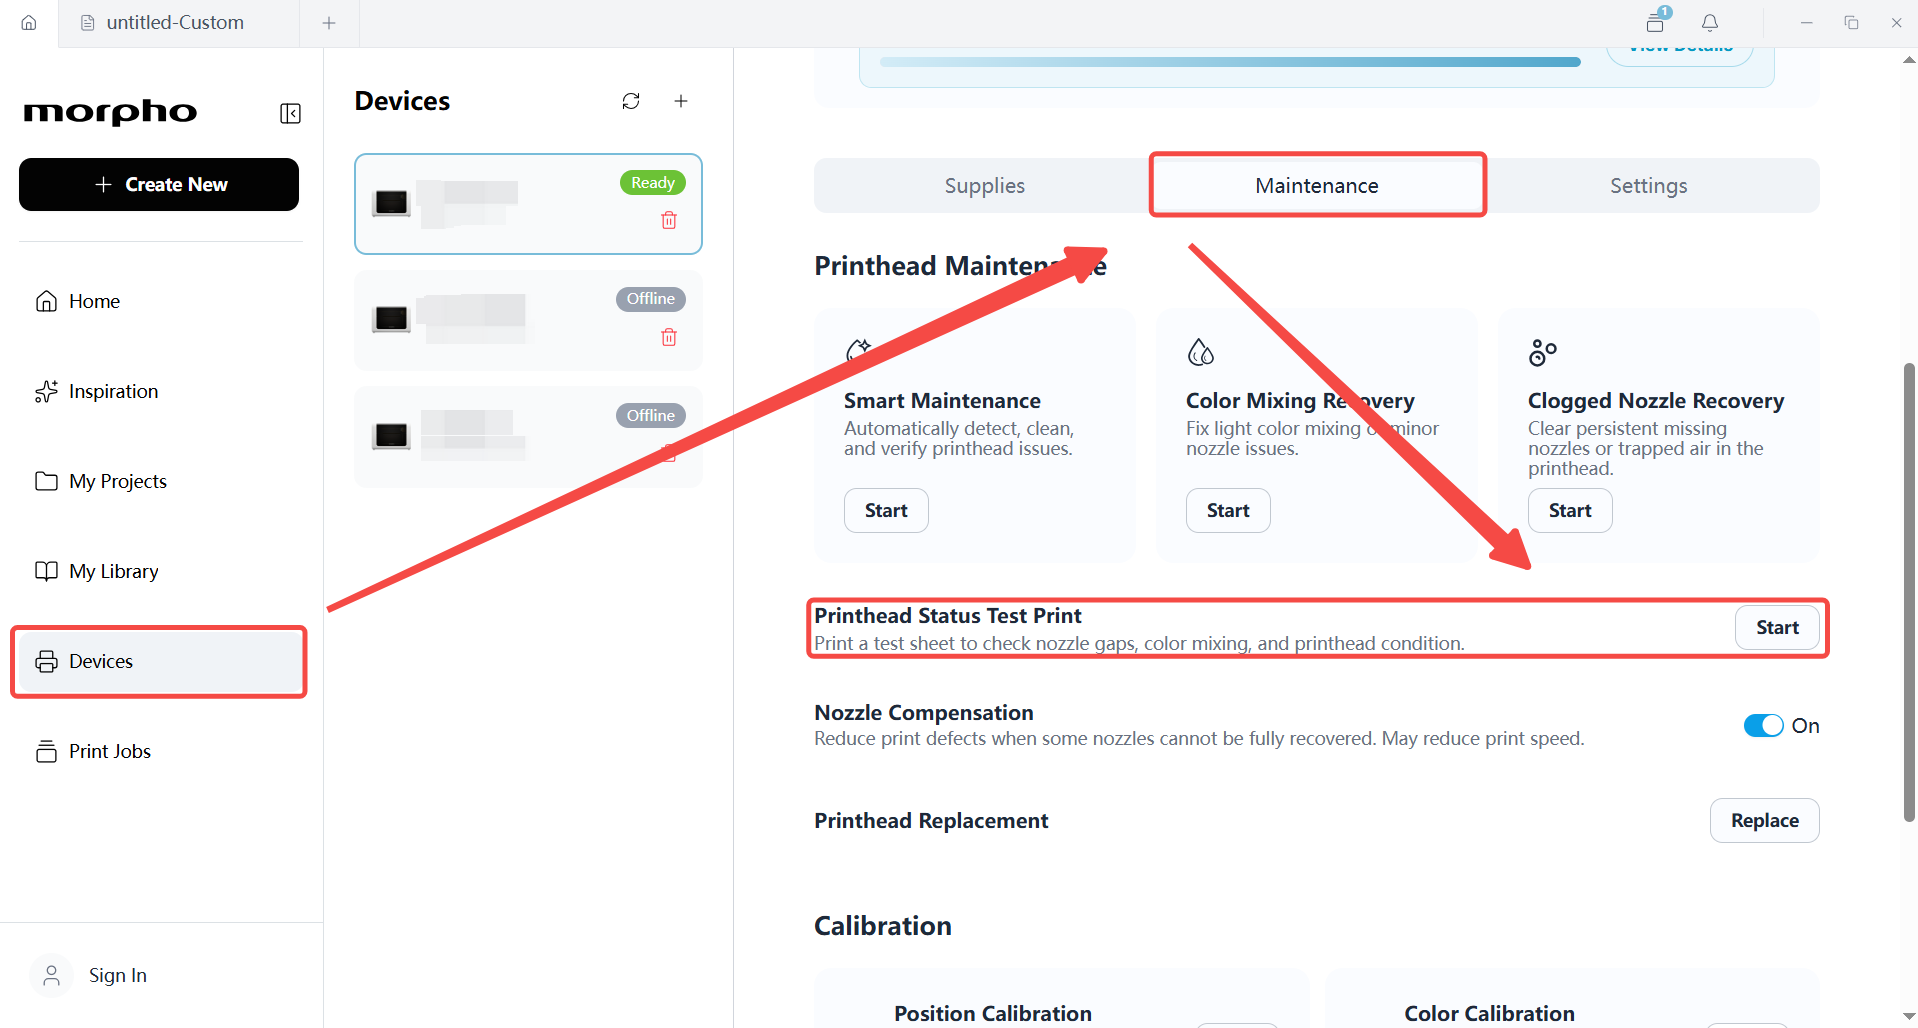
Task: Select Devices in the sidebar
Action: coord(160,661)
